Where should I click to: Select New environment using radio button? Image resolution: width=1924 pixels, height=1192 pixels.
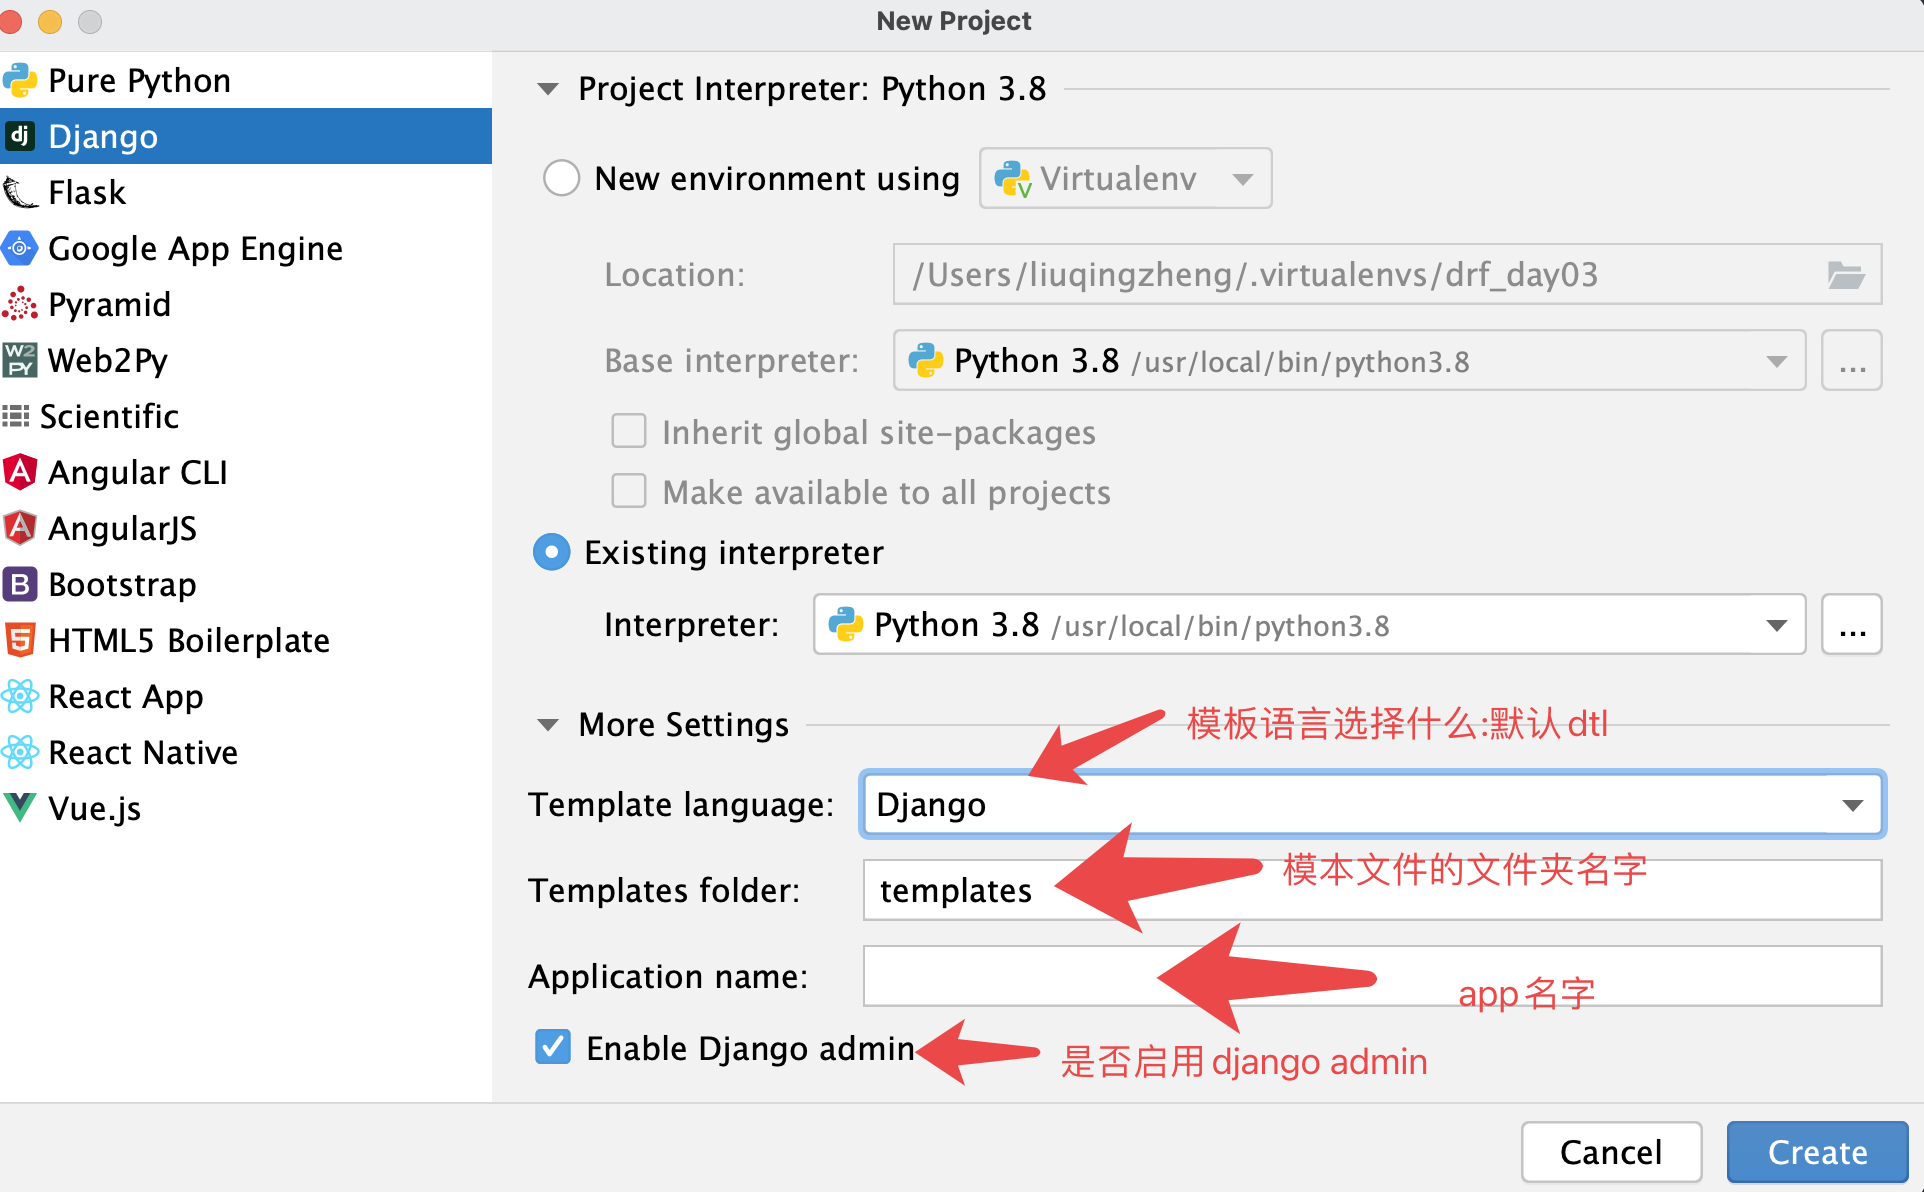coord(561,179)
